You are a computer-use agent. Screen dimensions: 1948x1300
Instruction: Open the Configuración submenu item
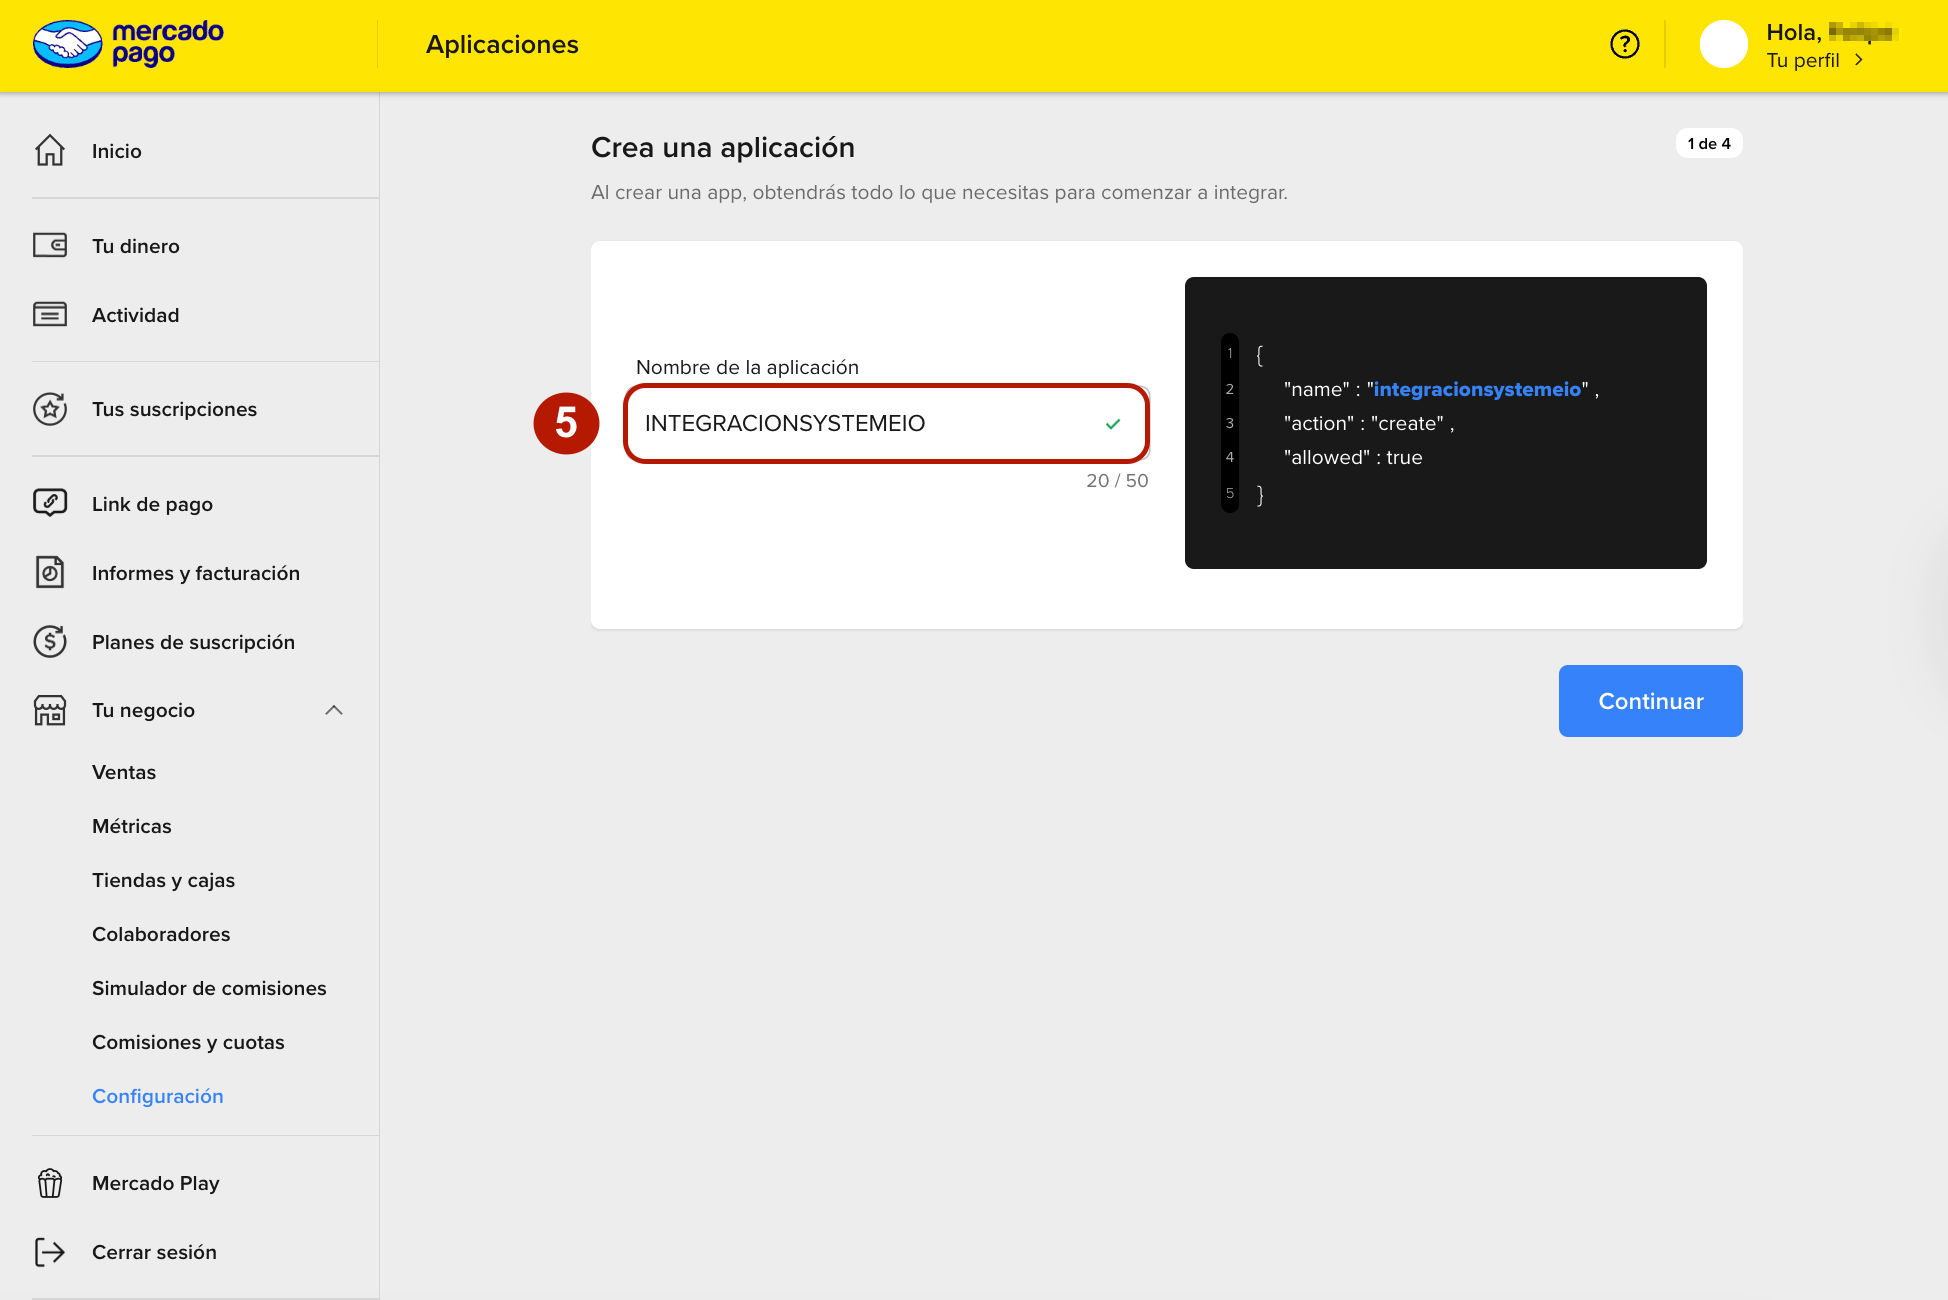(x=158, y=1096)
